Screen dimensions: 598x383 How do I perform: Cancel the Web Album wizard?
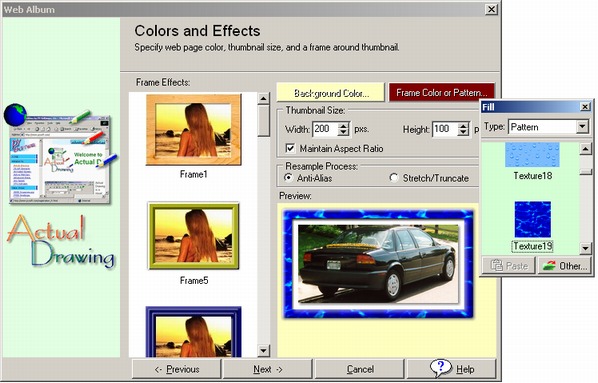[360, 369]
